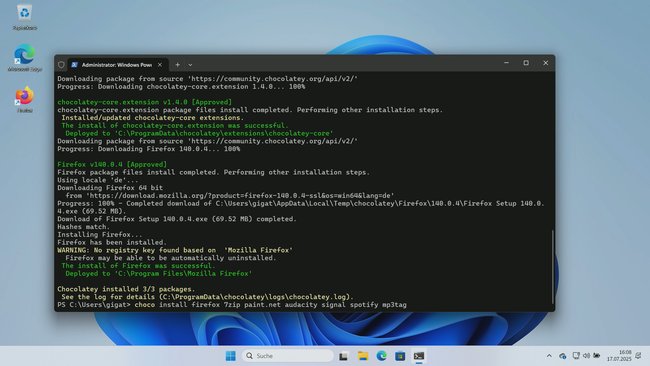Open the Microsoft Edge desktop shortcut

(24, 58)
